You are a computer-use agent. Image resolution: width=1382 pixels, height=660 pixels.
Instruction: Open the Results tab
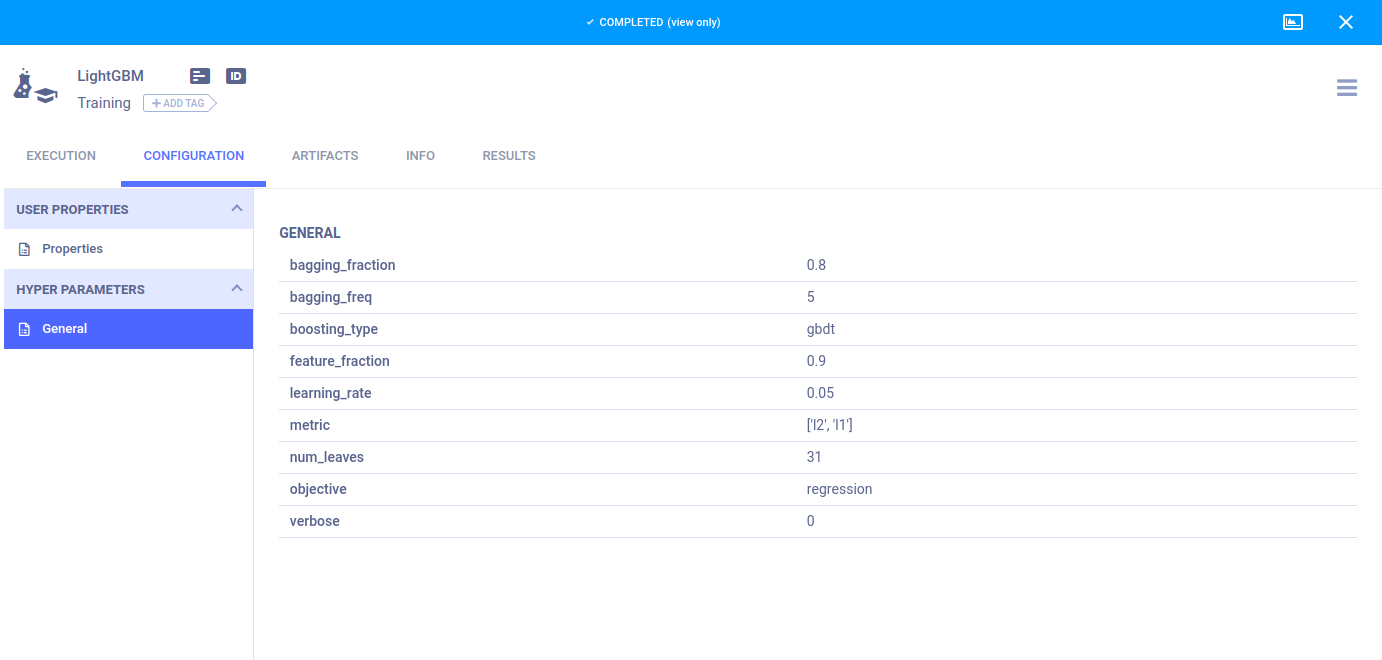509,156
